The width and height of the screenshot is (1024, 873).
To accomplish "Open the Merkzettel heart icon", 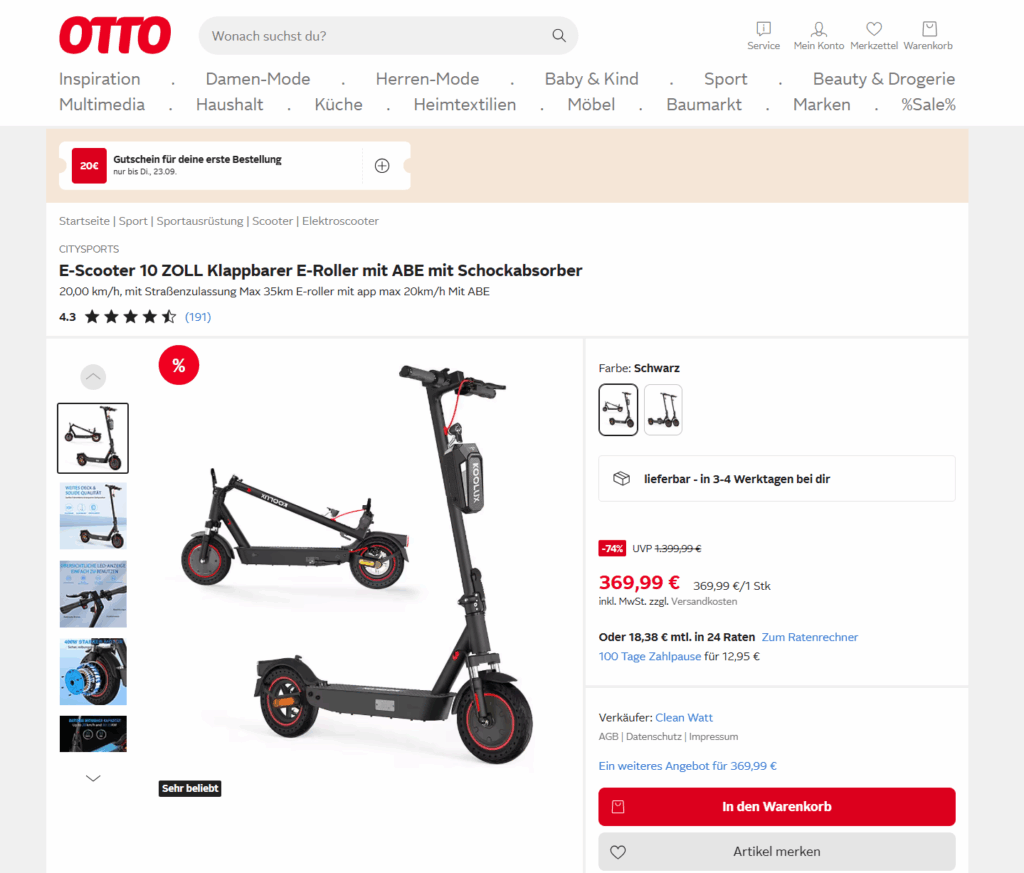I will click(874, 36).
